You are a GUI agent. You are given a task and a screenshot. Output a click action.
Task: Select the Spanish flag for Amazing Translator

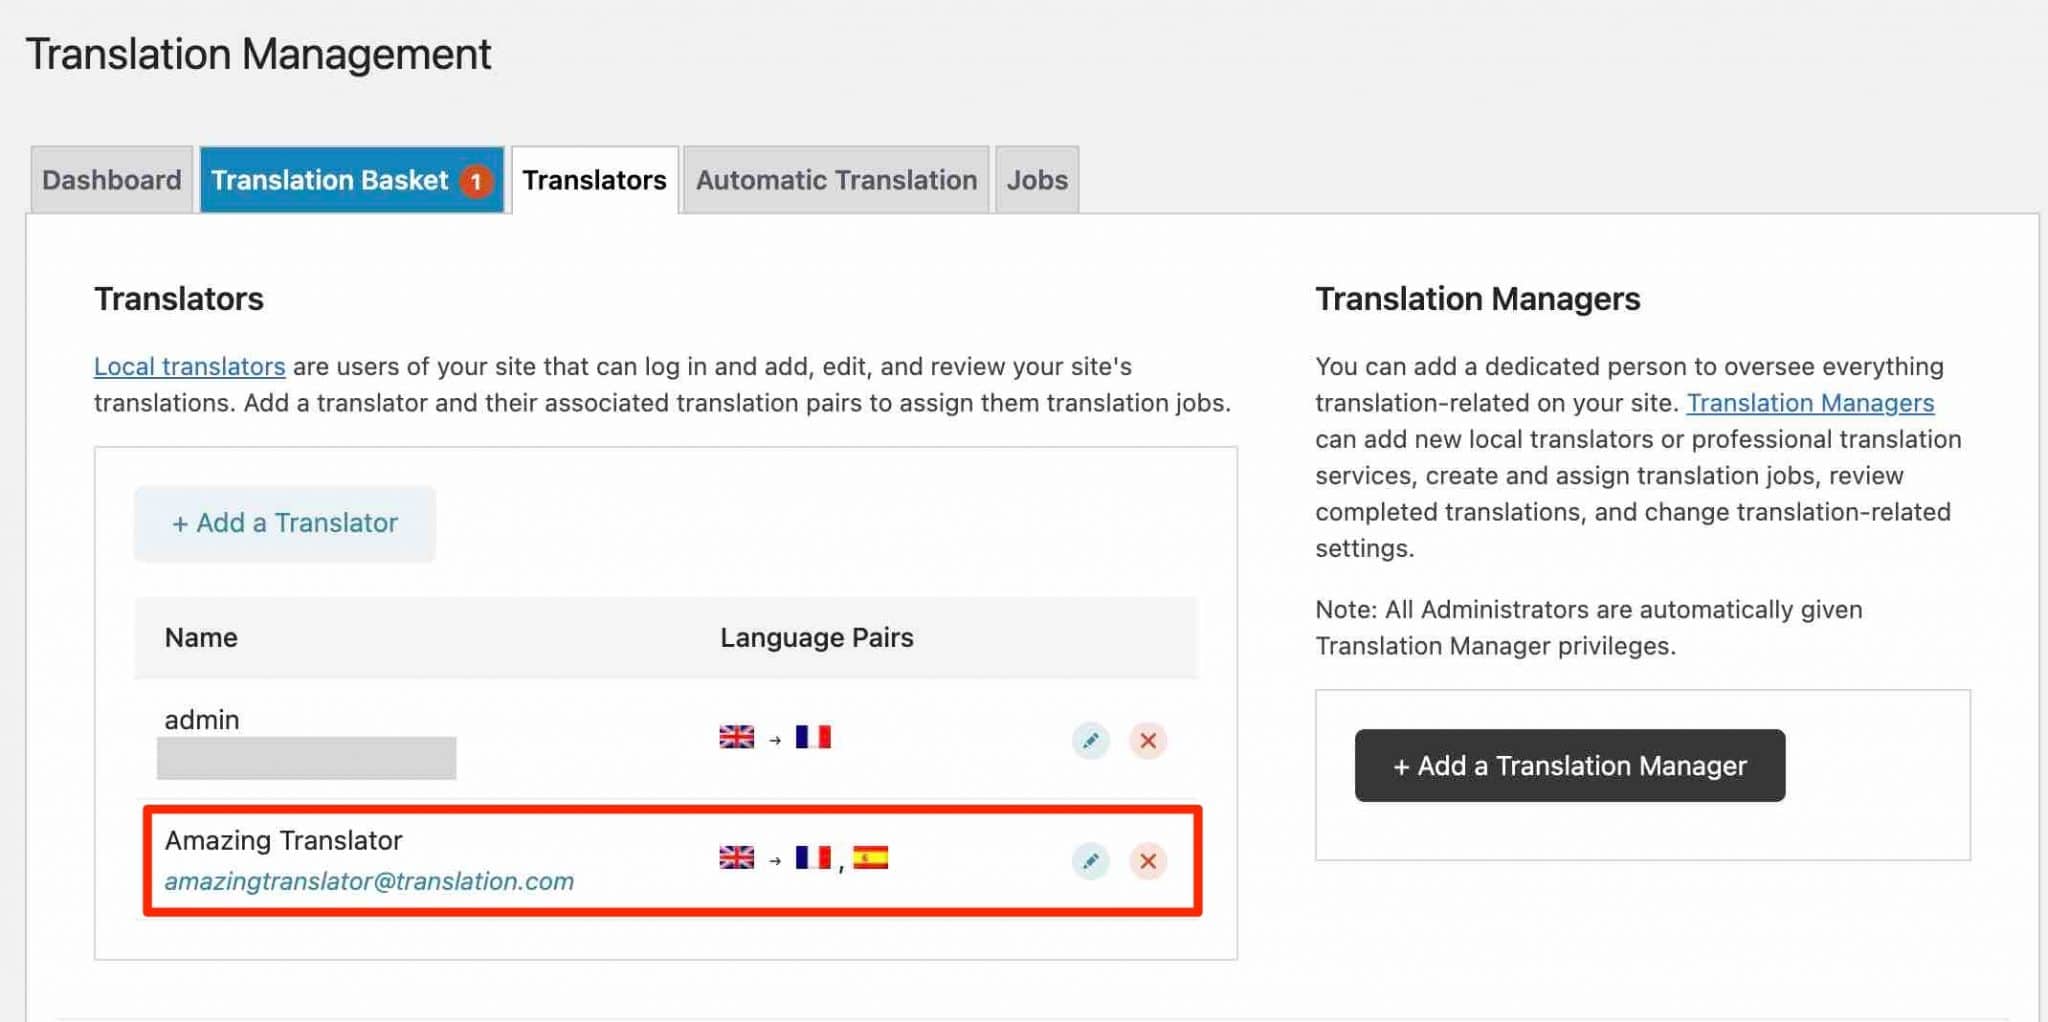coord(871,857)
